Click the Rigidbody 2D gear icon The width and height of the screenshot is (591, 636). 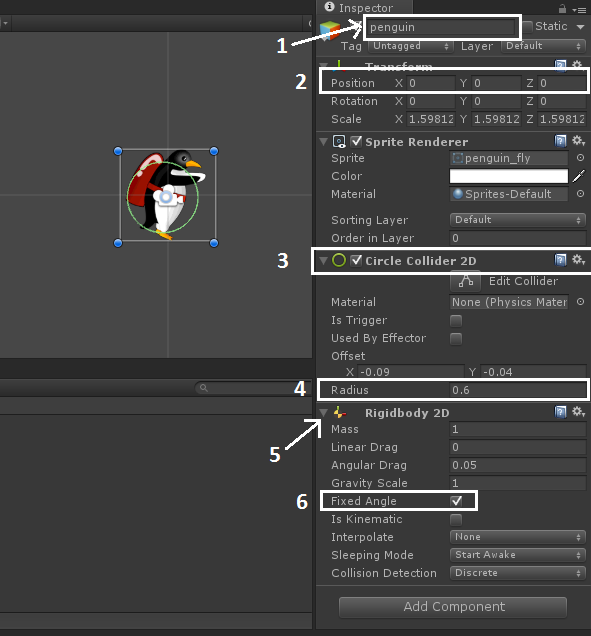[578, 412]
